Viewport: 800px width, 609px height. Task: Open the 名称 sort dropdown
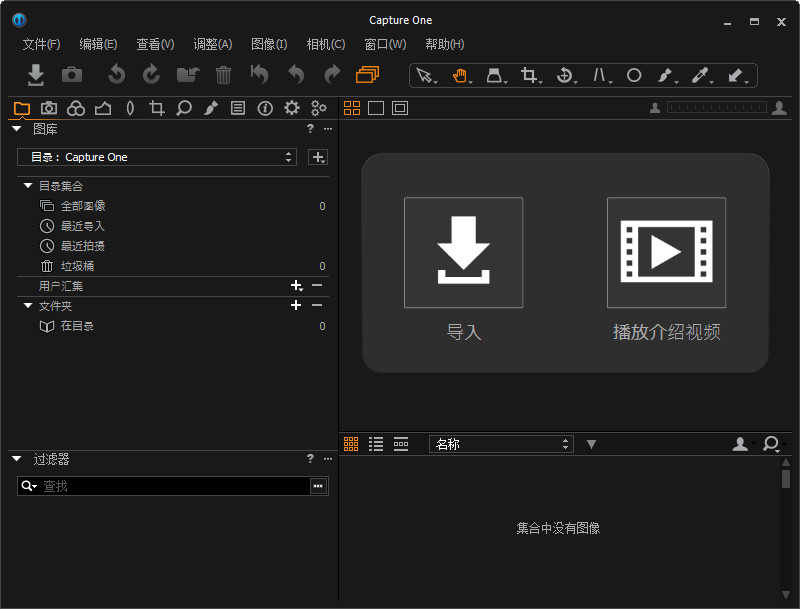(501, 444)
